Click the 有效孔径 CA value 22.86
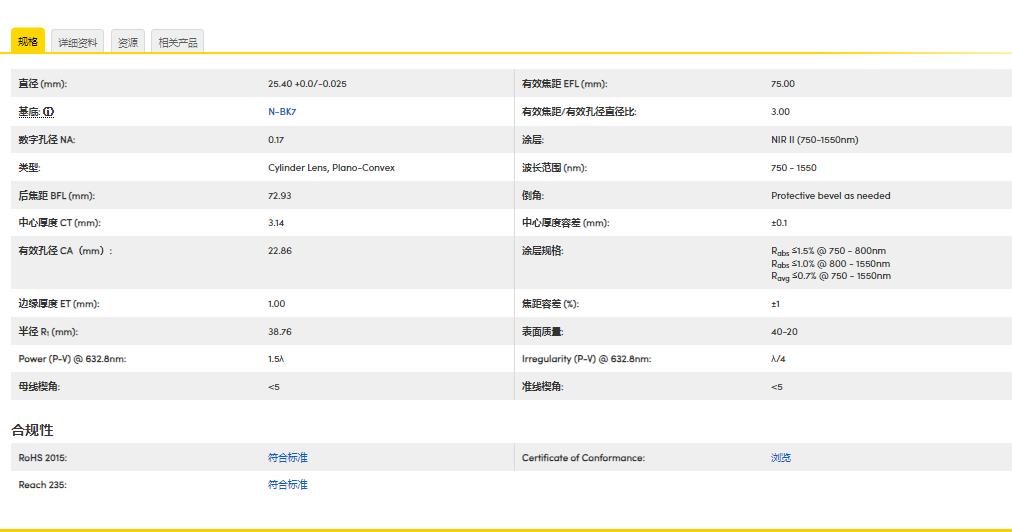 280,251
